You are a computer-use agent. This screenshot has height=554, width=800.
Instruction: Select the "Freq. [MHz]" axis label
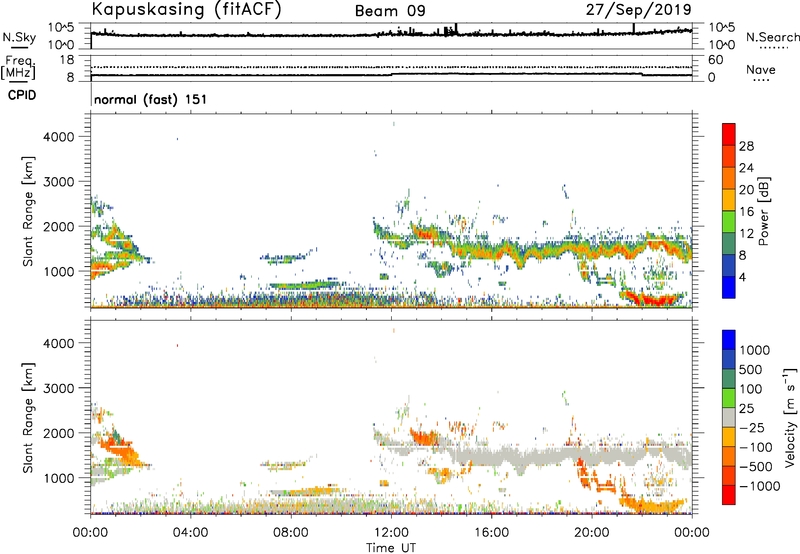pos(18,67)
